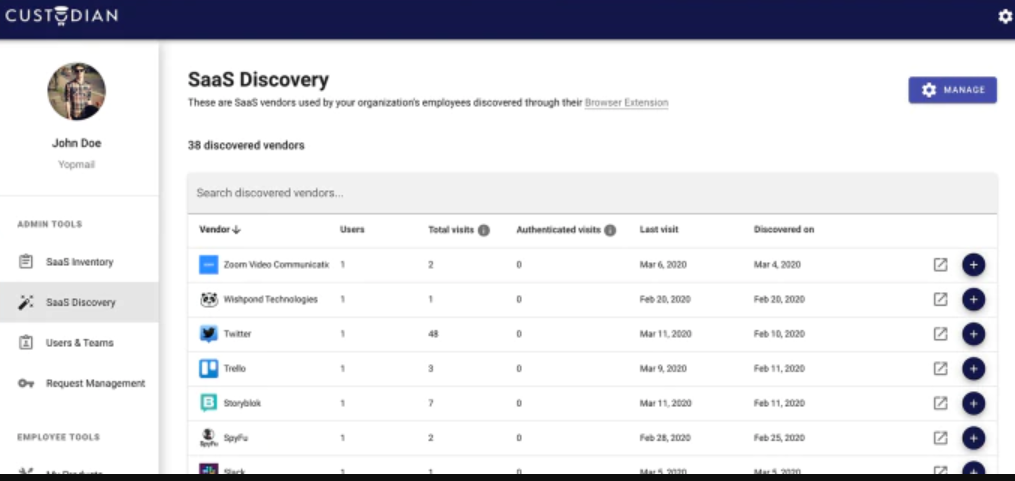Add Storyblok with plus button

coord(974,403)
